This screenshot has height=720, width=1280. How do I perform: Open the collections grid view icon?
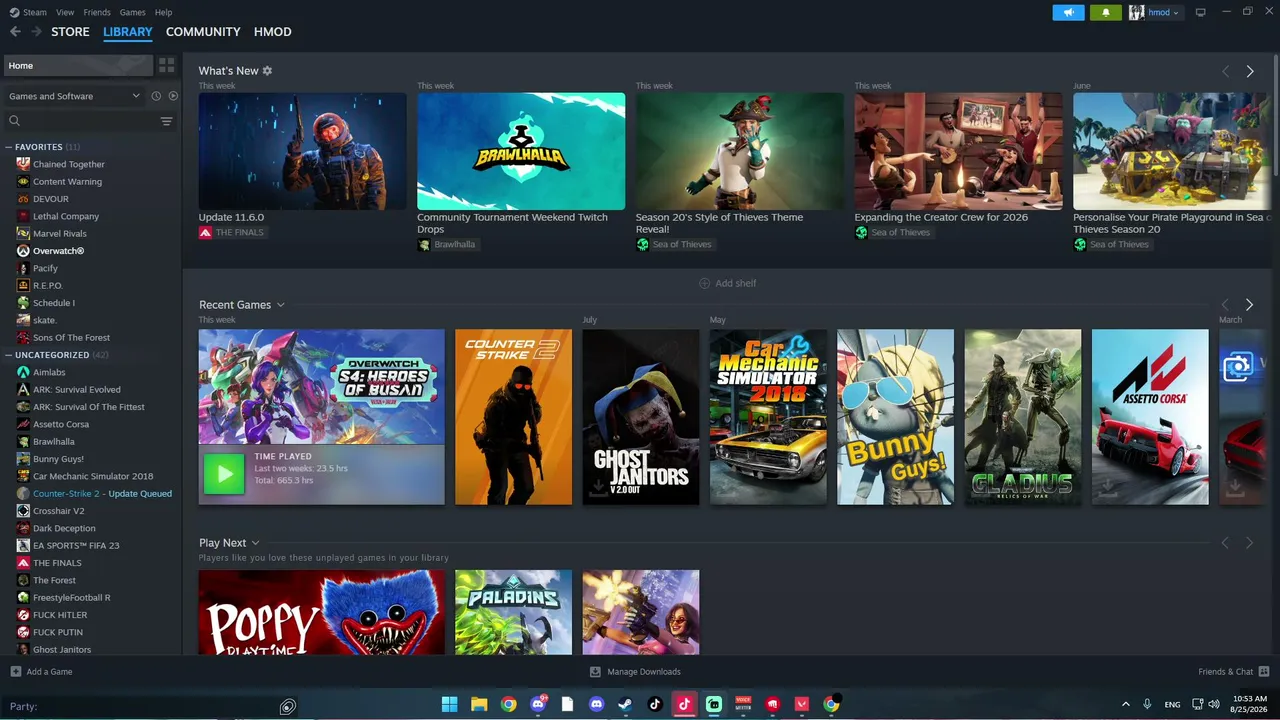point(166,65)
